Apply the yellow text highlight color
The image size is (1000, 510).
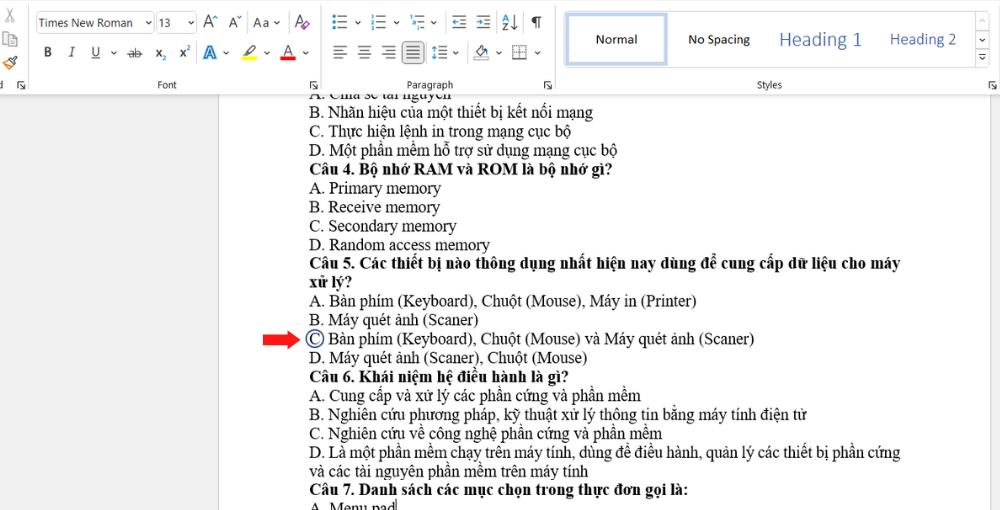pos(249,53)
